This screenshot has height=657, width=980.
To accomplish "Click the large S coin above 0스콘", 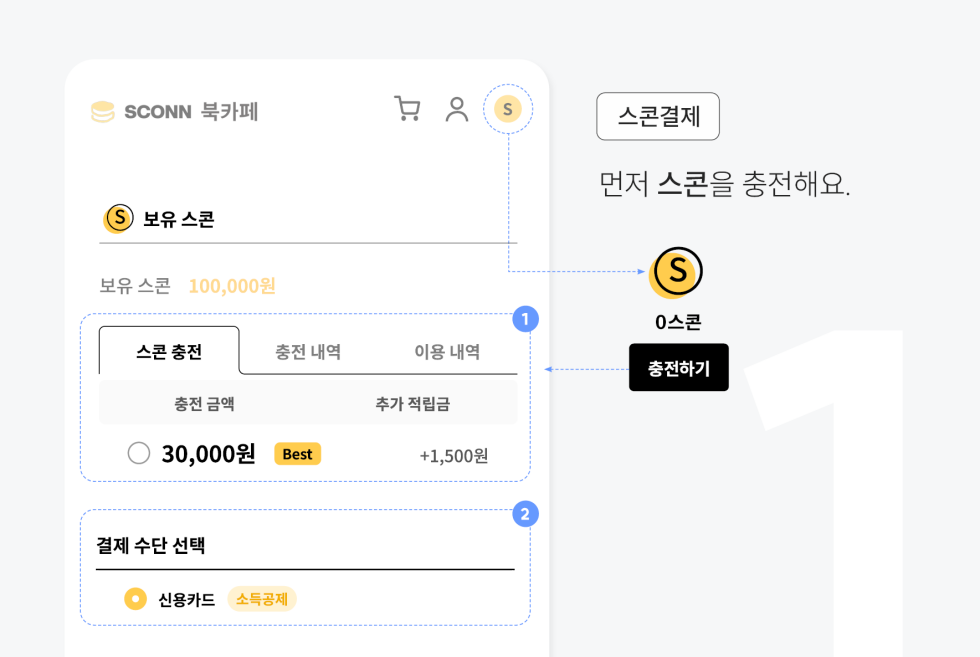I will [x=676, y=273].
